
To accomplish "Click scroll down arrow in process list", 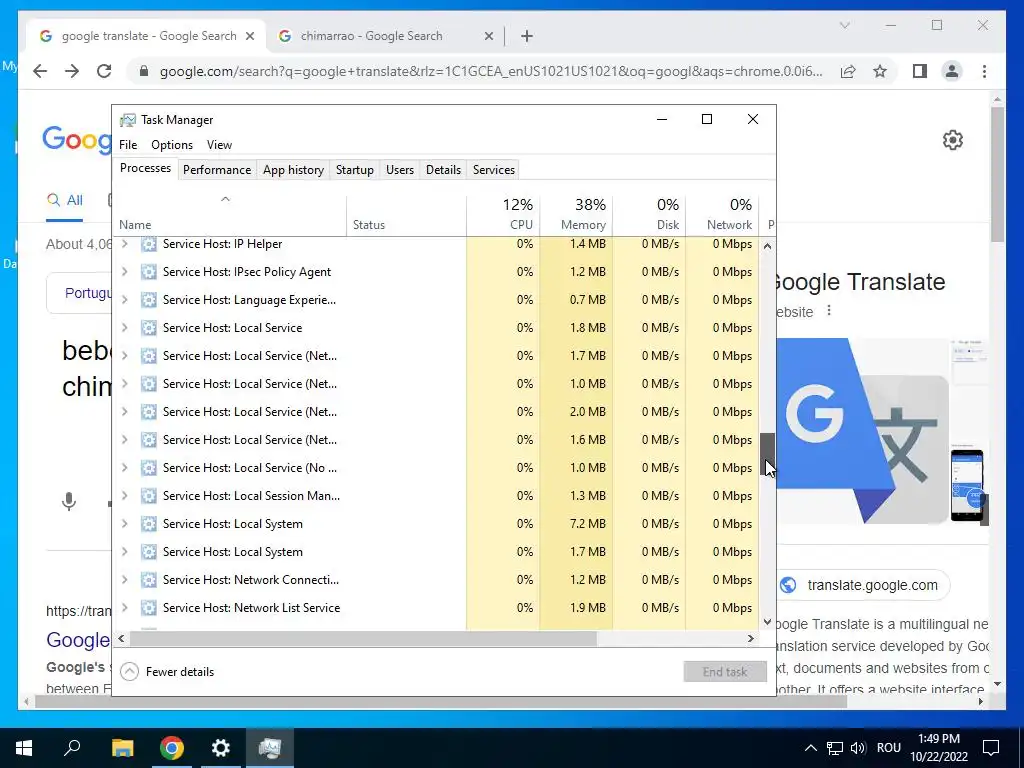I will click(x=767, y=622).
